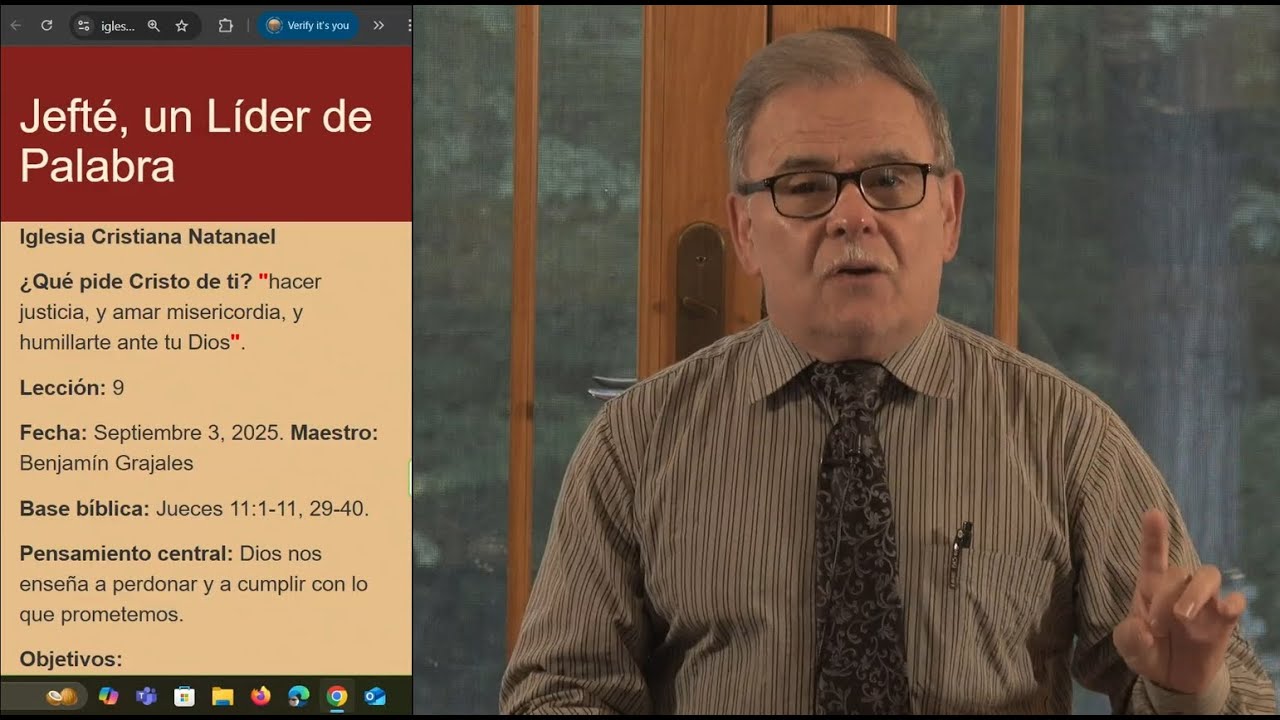This screenshot has width=1280, height=720.
Task: Open the zoom magnifier in address bar
Action: coord(154,26)
